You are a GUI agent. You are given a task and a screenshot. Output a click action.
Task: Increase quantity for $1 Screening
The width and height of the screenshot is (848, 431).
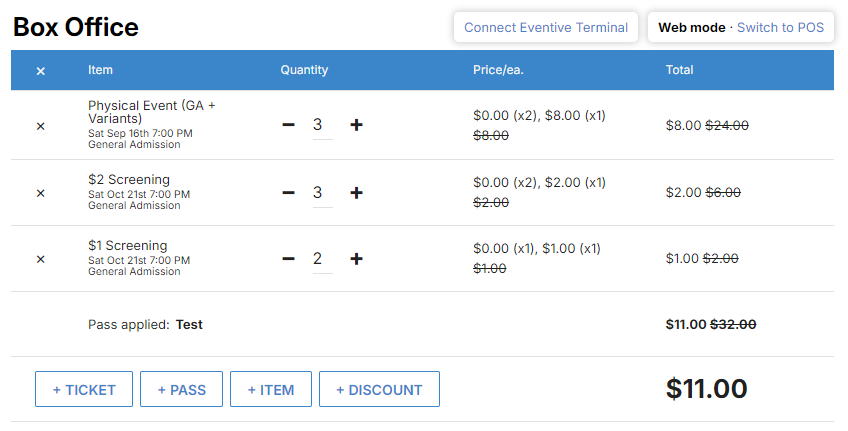356,258
